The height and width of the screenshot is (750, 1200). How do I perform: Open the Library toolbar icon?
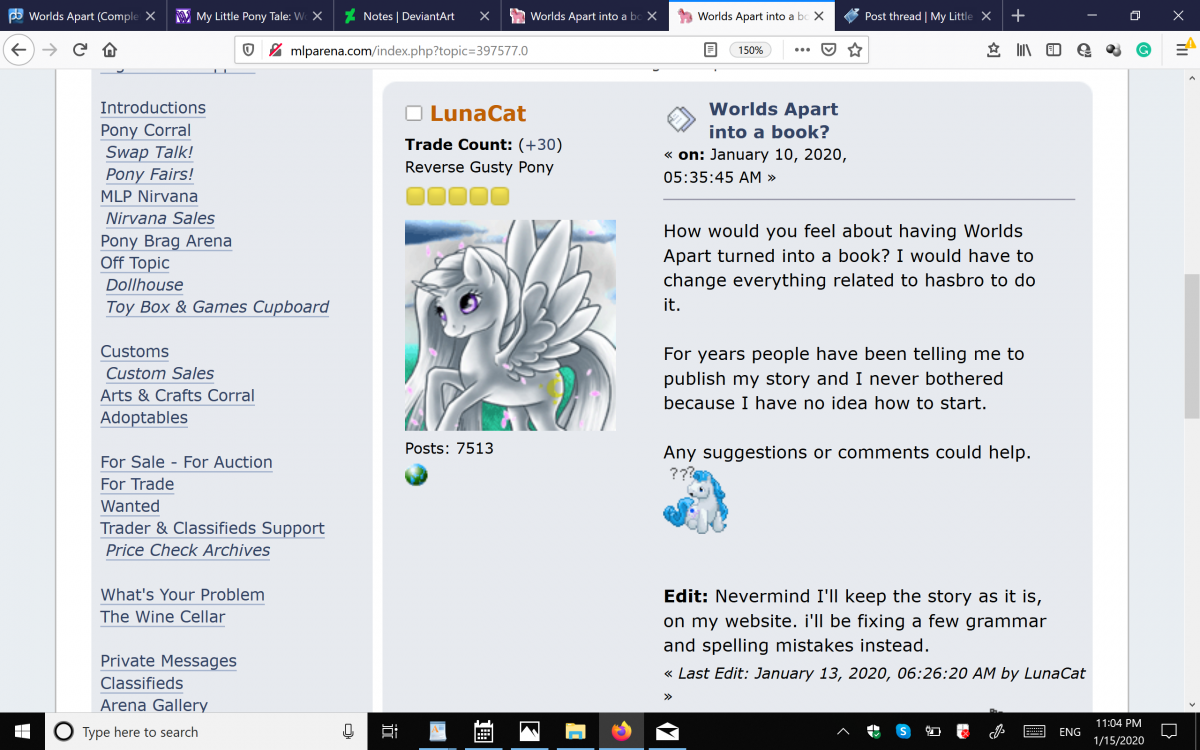click(x=1023, y=50)
